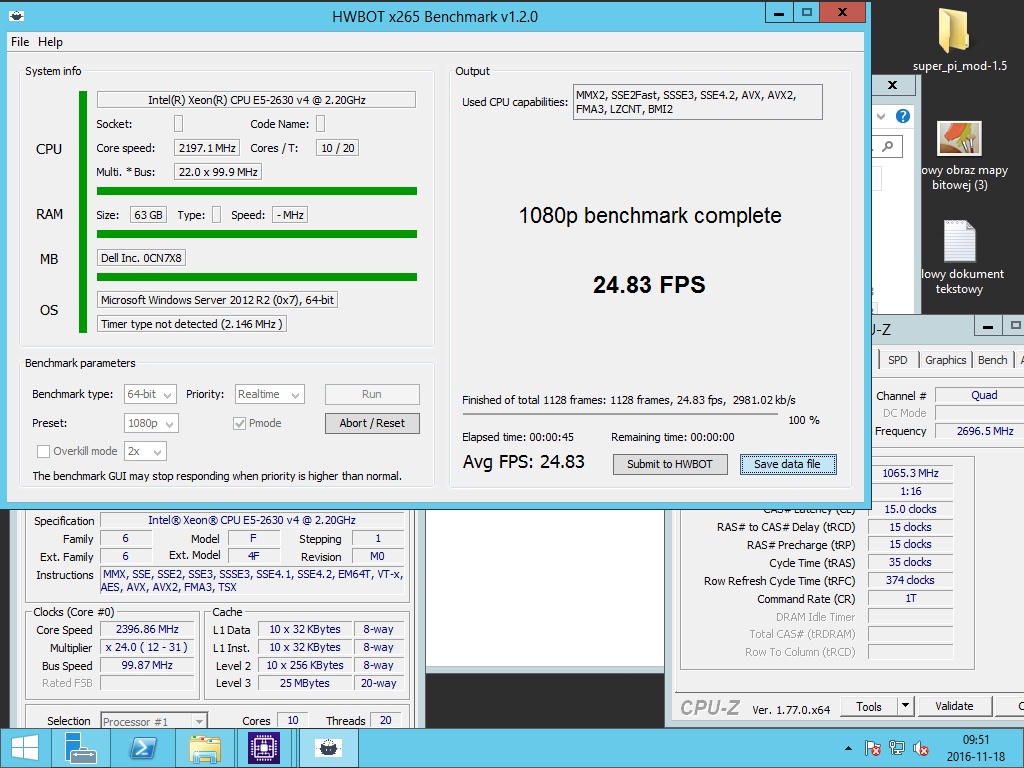Click the Multiplier x 24.0 value in CPU-Z
Viewport: 1024px width, 768px height.
pos(147,647)
